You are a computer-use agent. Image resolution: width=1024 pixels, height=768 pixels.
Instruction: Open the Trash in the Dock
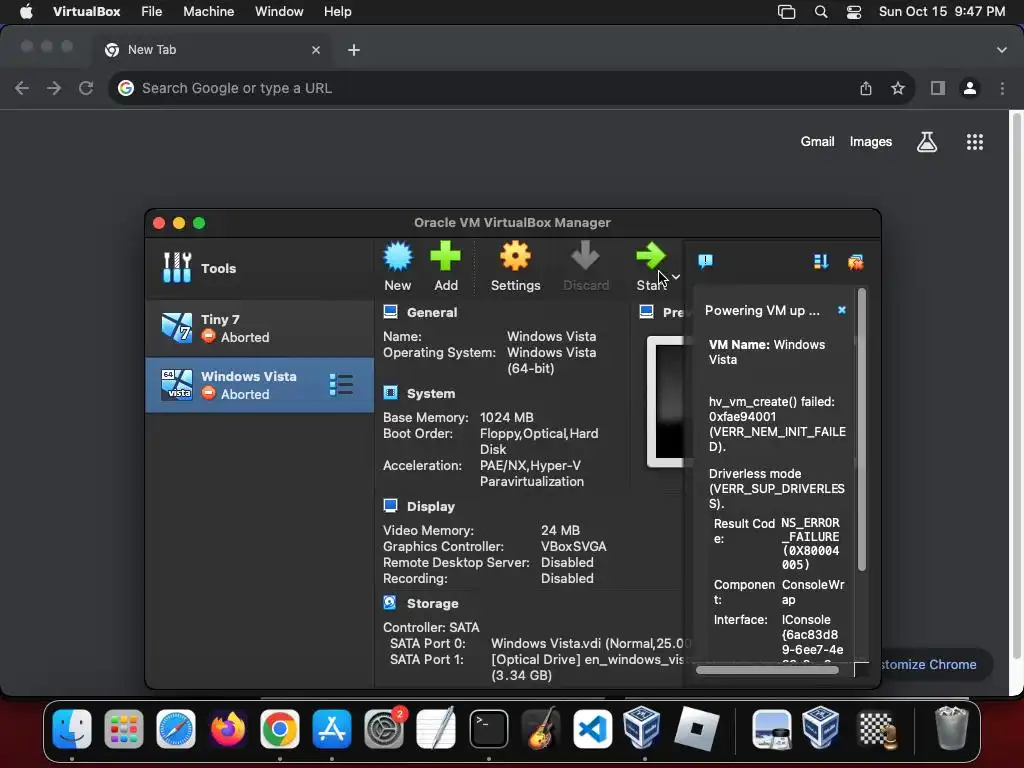coord(952,729)
